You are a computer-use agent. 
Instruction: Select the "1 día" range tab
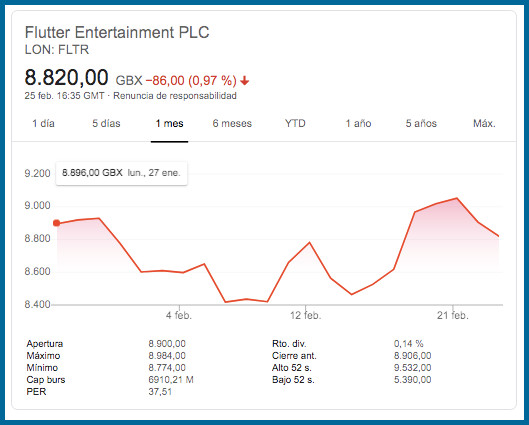point(43,123)
